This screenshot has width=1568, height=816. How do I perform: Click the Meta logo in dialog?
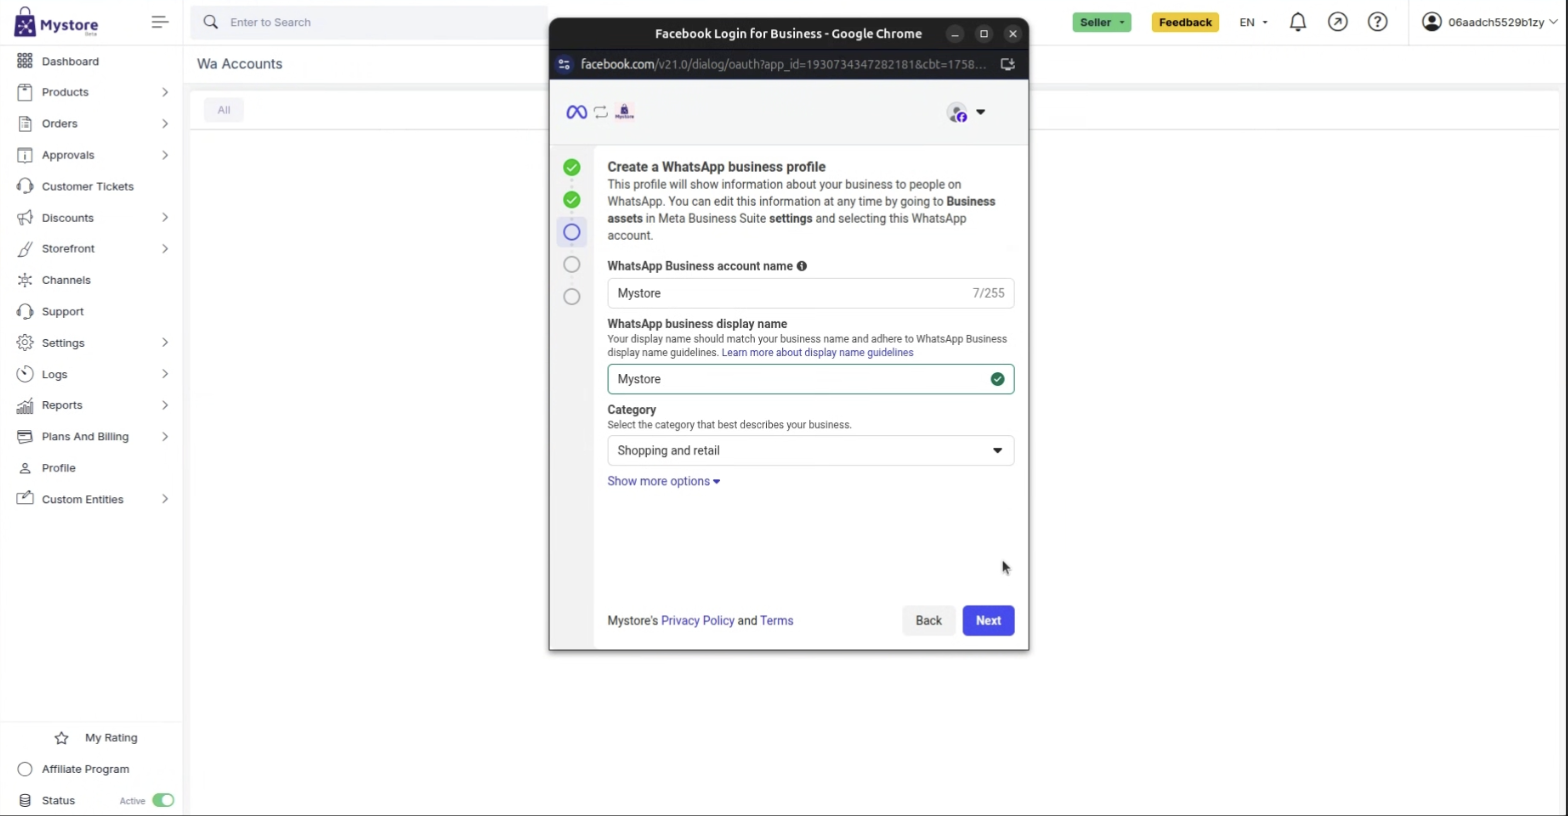coord(576,112)
